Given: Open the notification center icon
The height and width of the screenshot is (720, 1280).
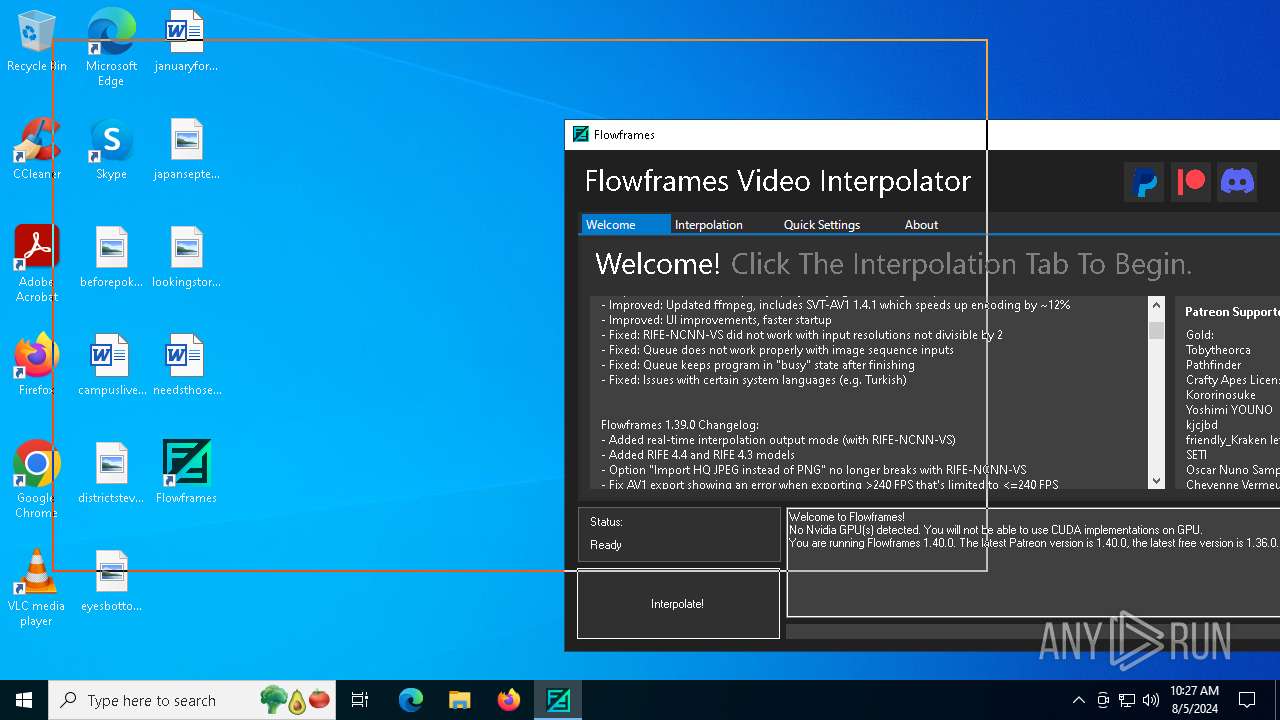Looking at the screenshot, I should point(1247,700).
